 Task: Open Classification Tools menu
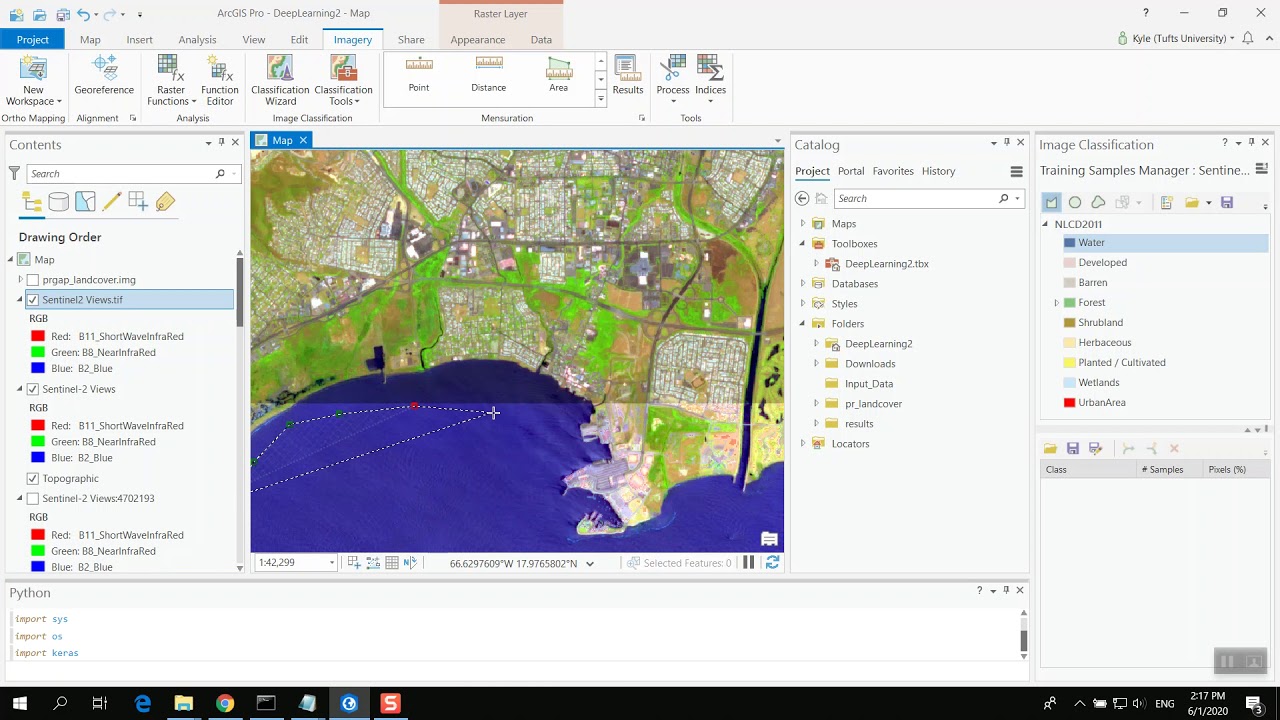[x=343, y=81]
